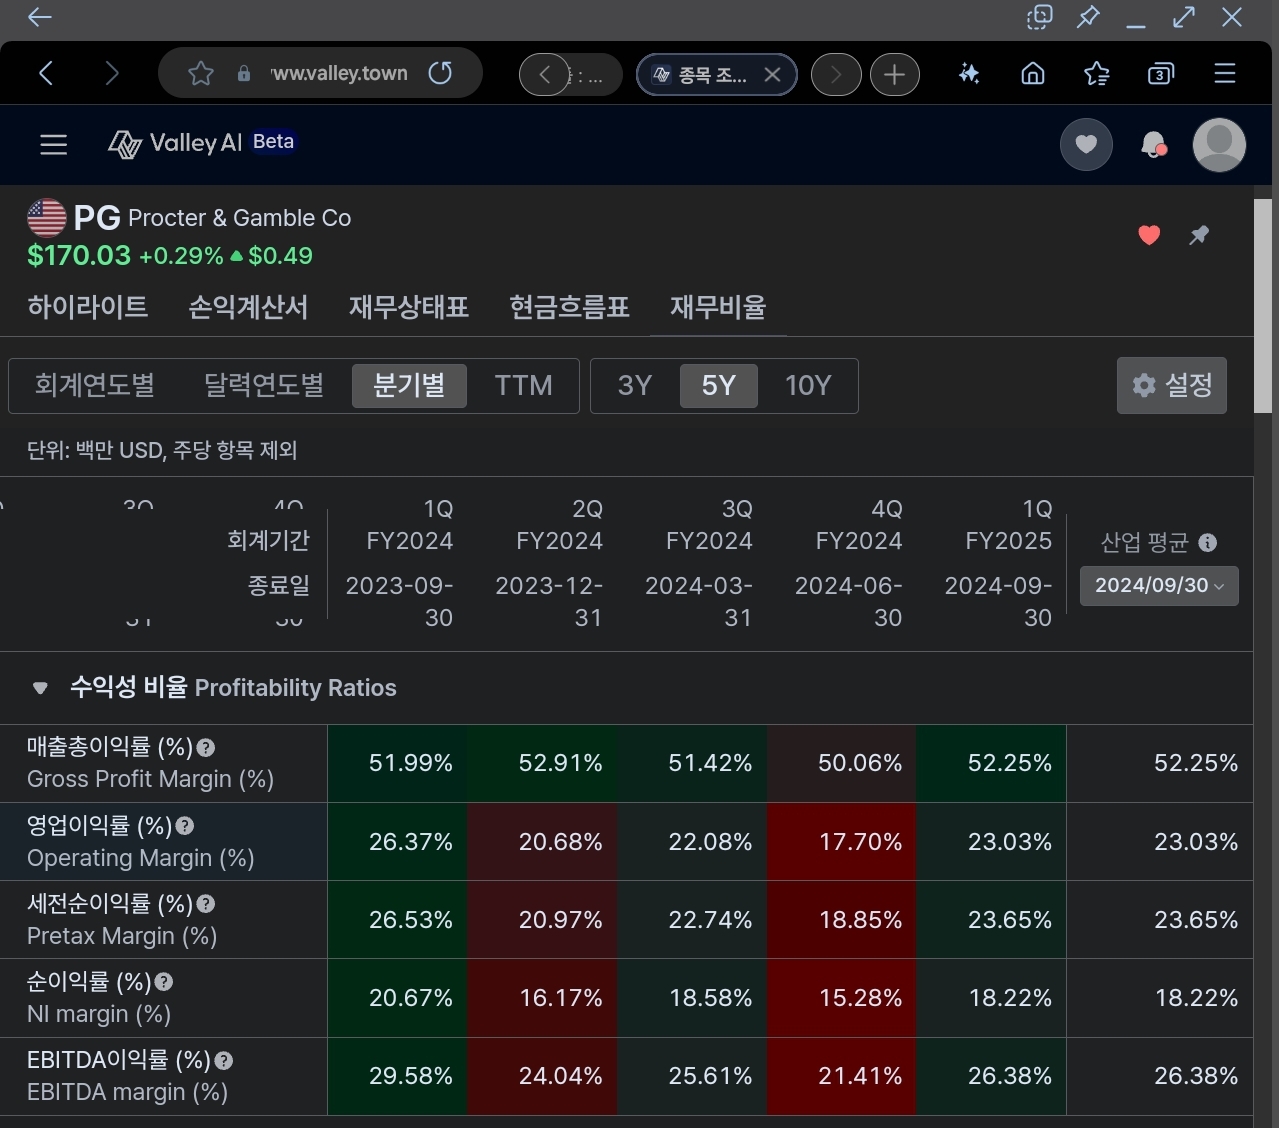
Task: Click the browser forward arrow
Action: [111, 73]
